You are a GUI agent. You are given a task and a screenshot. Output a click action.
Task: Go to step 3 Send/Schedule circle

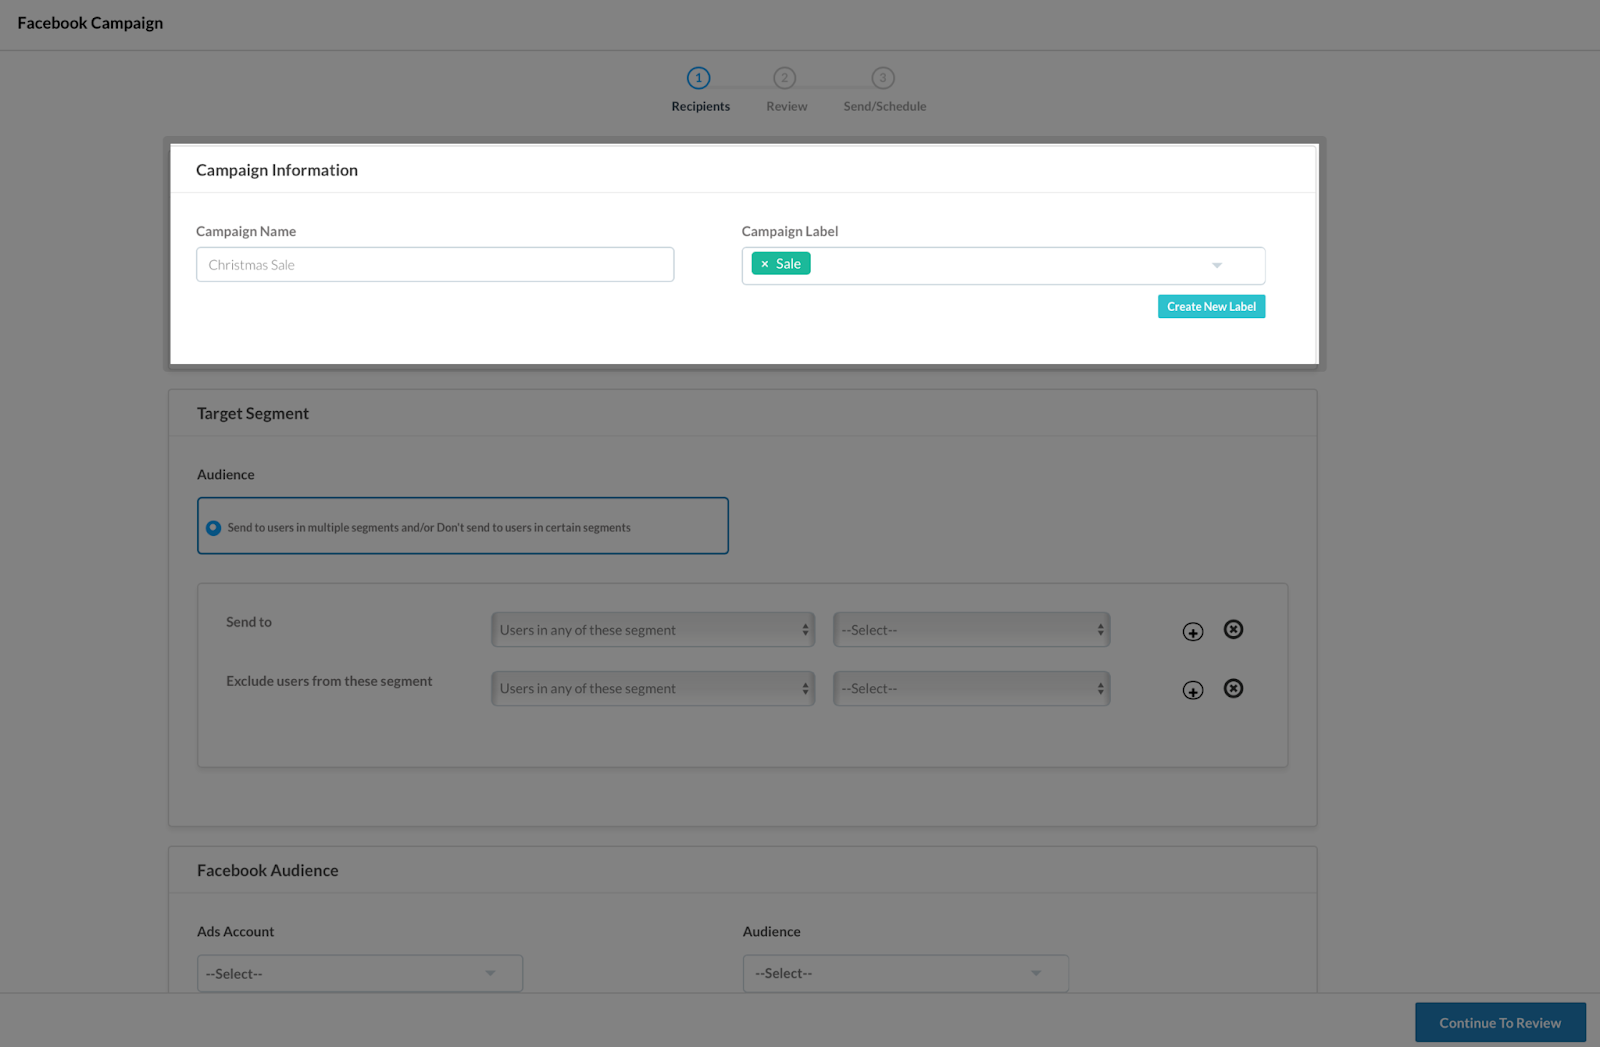tap(882, 78)
